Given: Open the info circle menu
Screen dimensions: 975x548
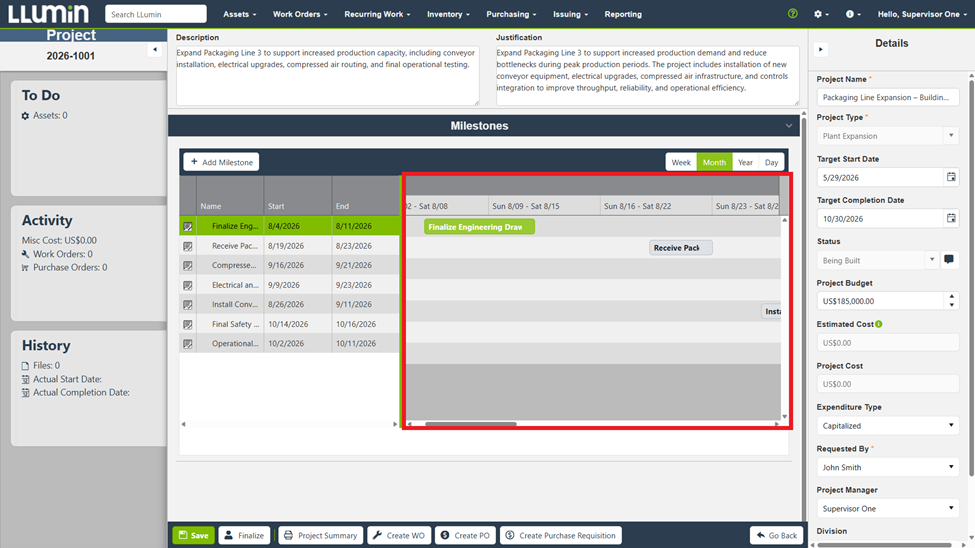Looking at the screenshot, I should [853, 14].
